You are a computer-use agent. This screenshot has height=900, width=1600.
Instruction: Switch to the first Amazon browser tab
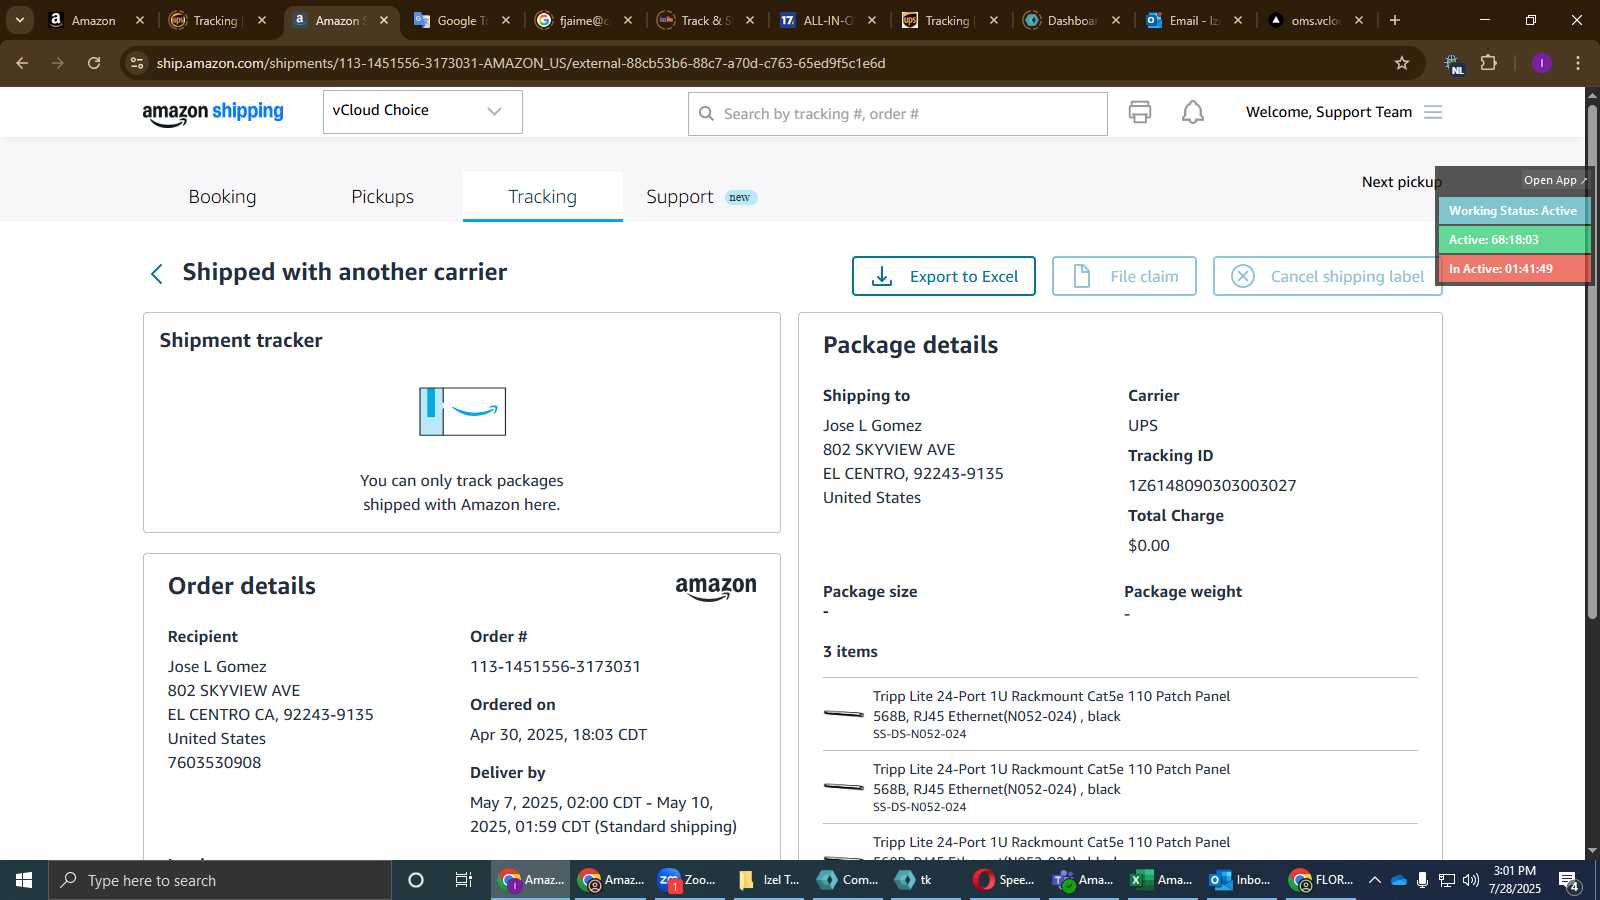(x=95, y=20)
